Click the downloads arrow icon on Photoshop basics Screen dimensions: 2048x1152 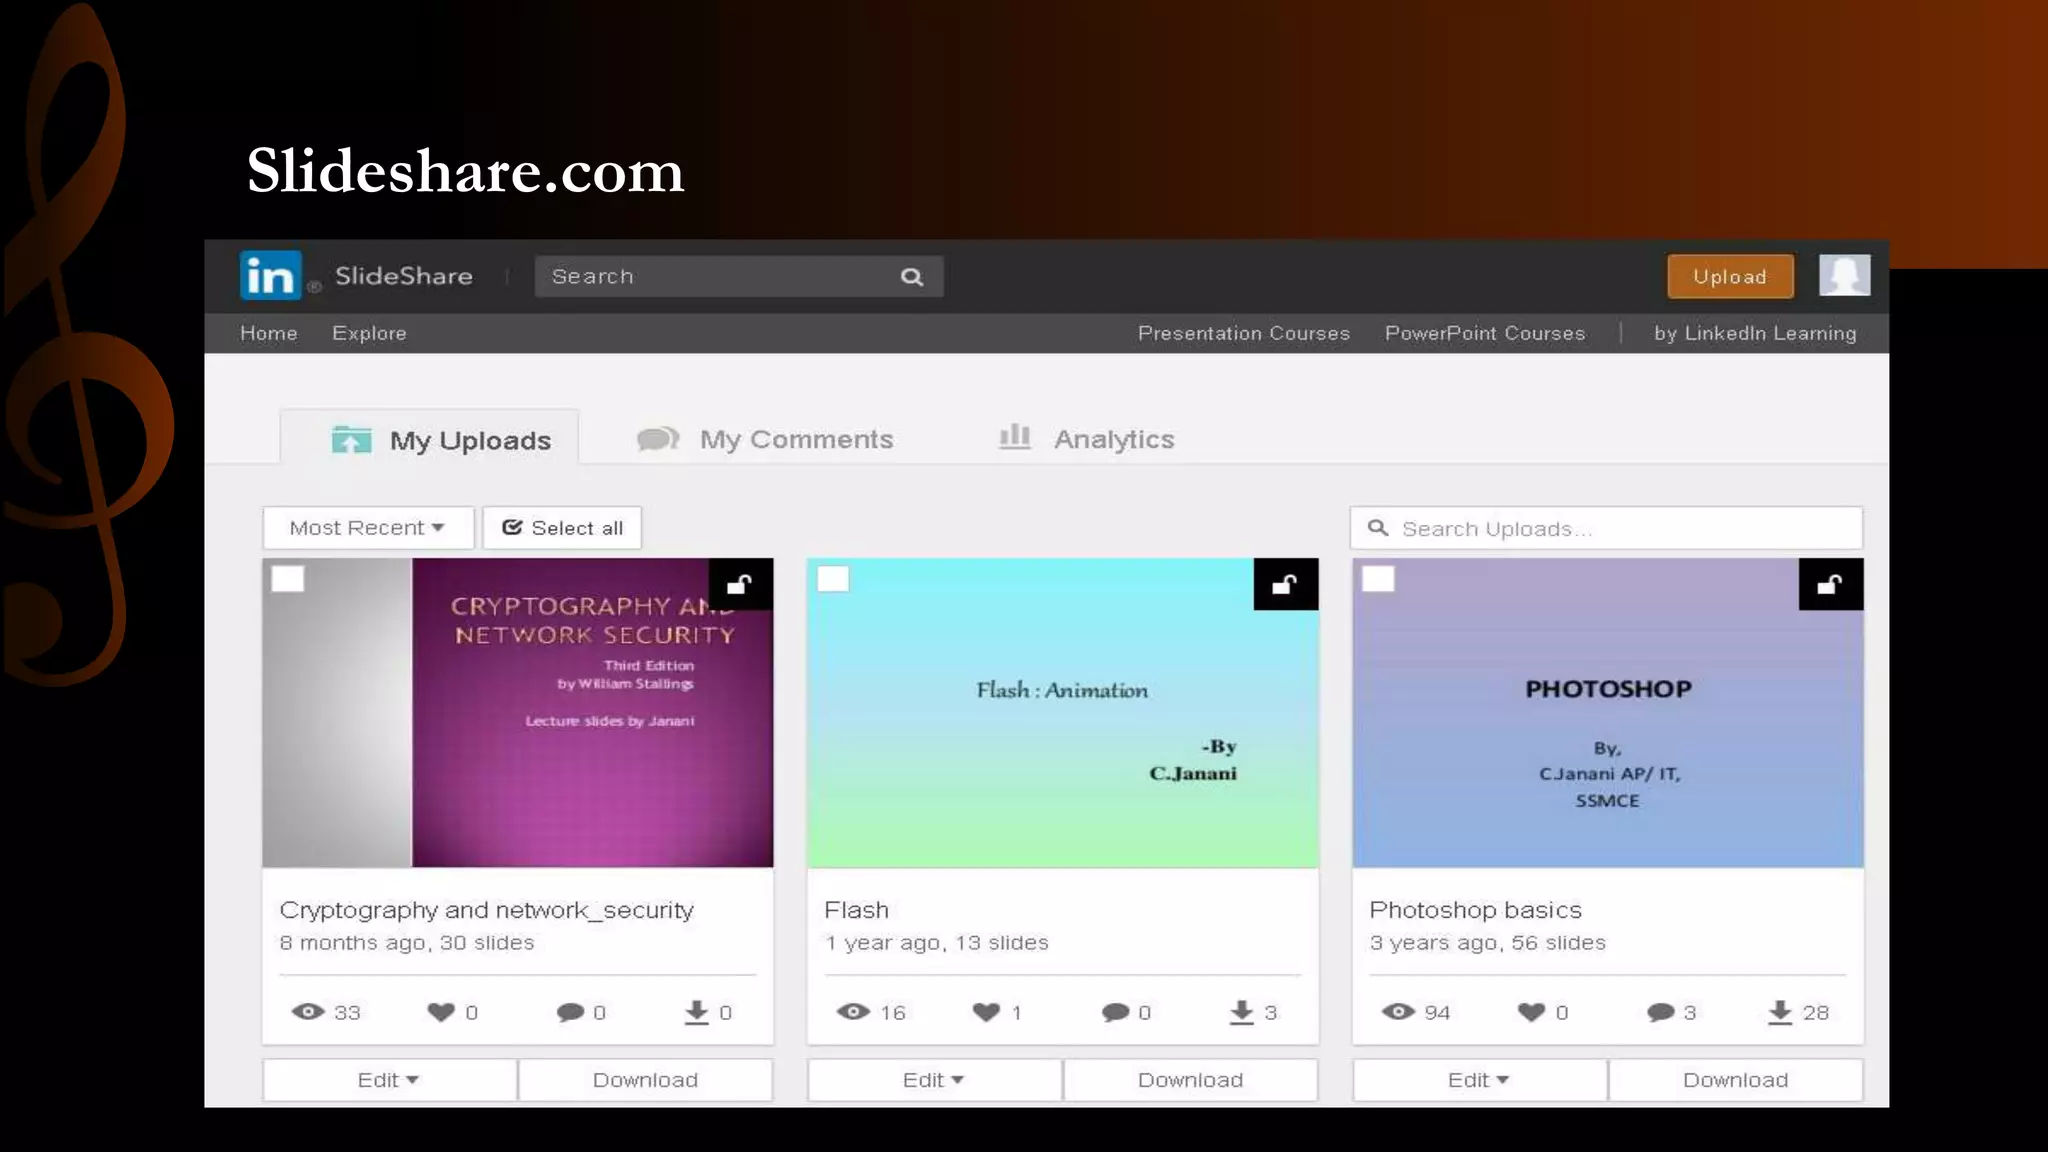point(1780,1012)
